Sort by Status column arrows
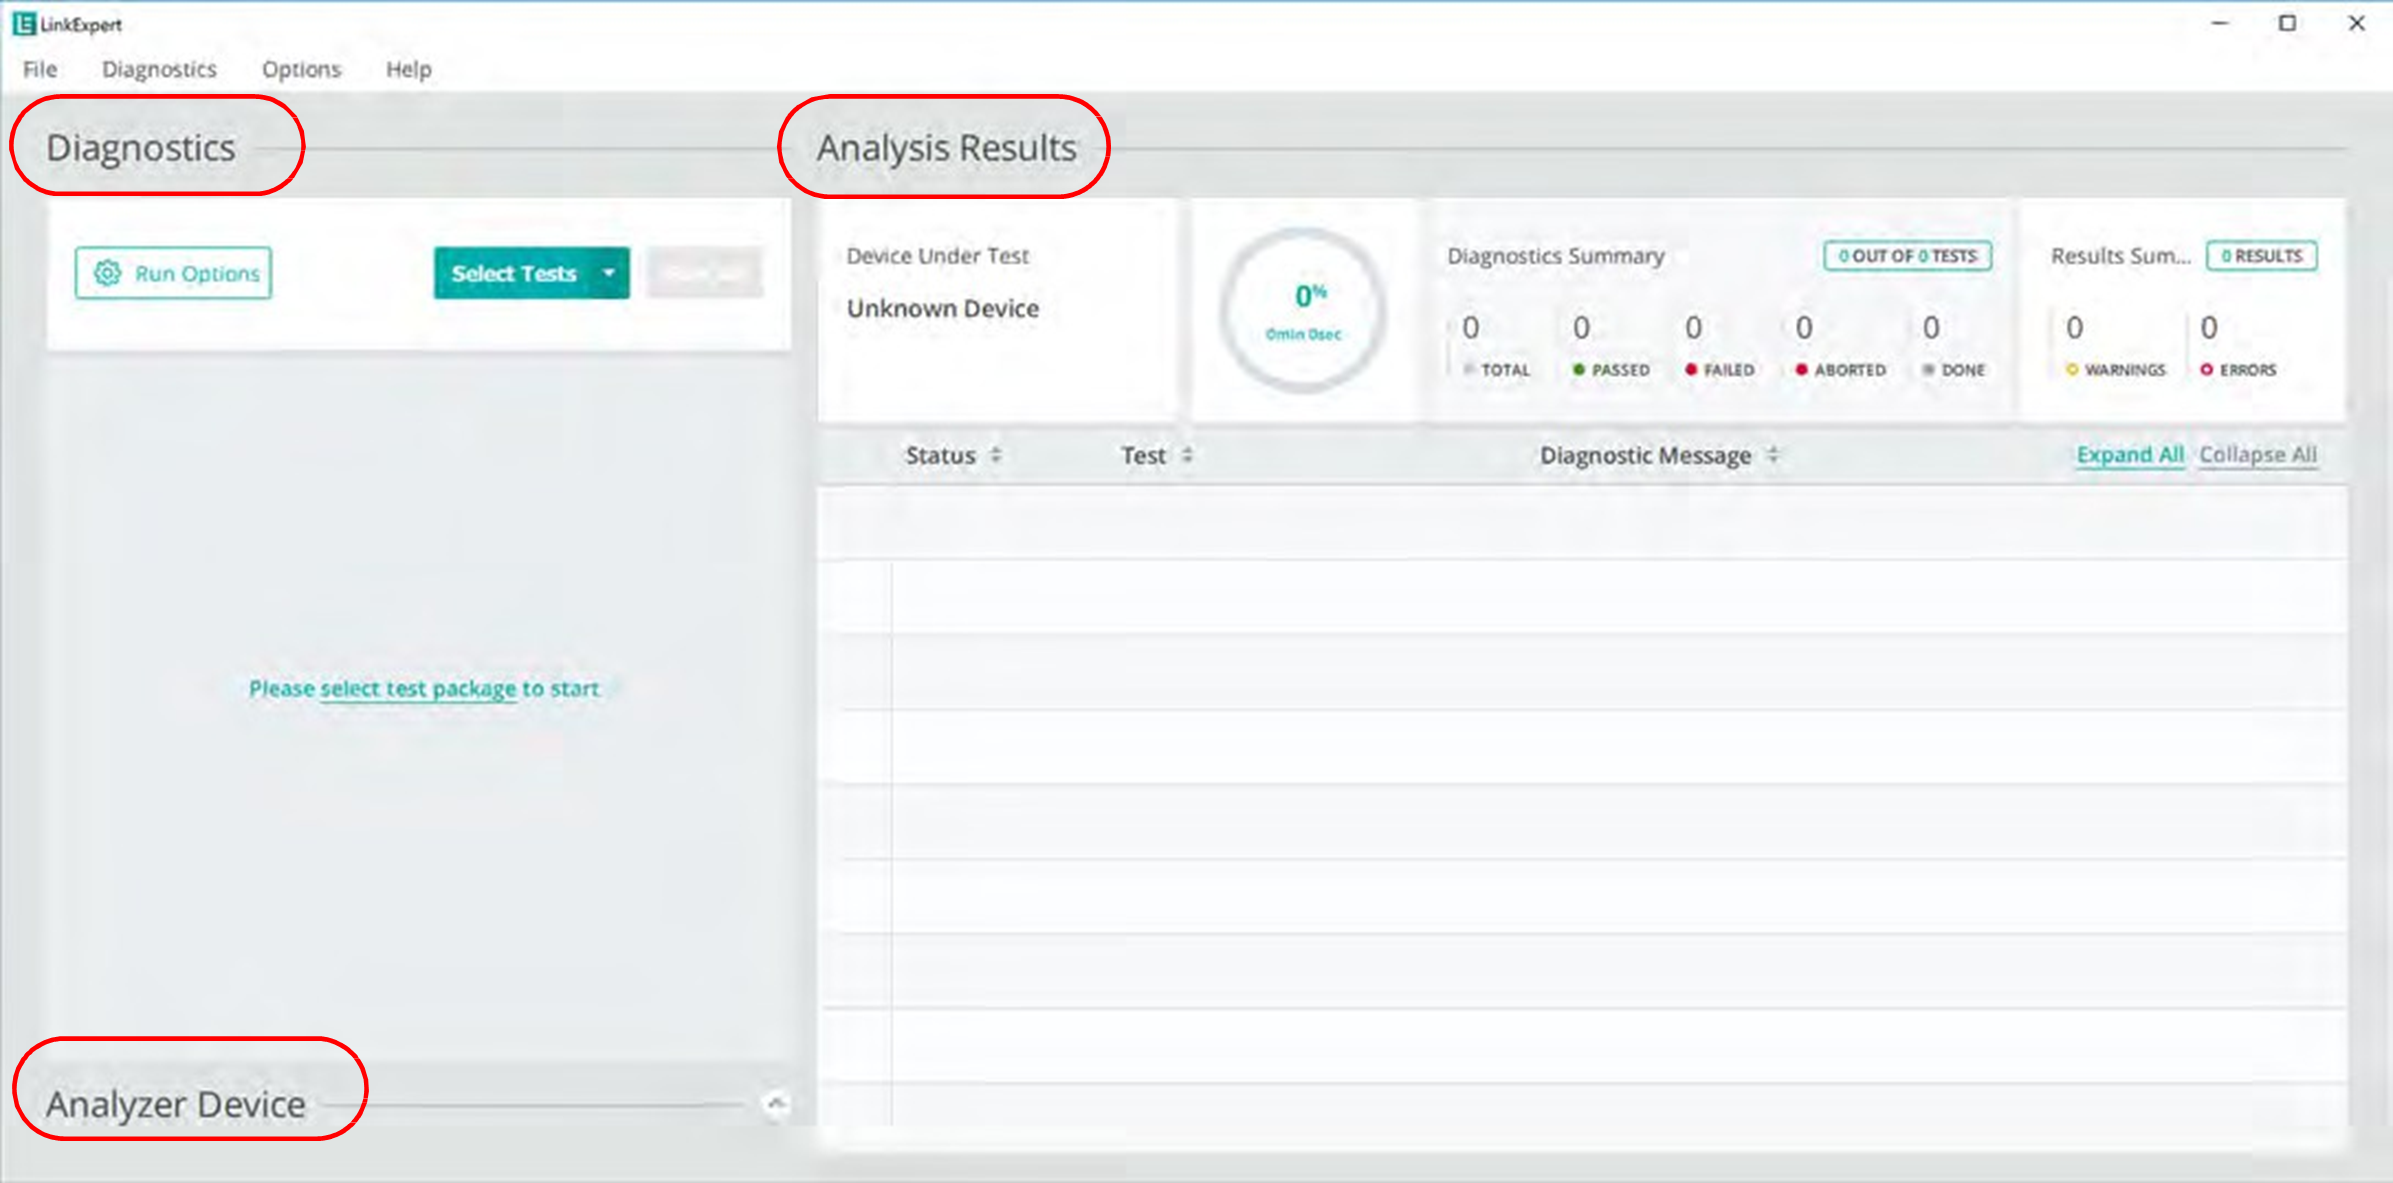This screenshot has width=2393, height=1183. pos(996,456)
